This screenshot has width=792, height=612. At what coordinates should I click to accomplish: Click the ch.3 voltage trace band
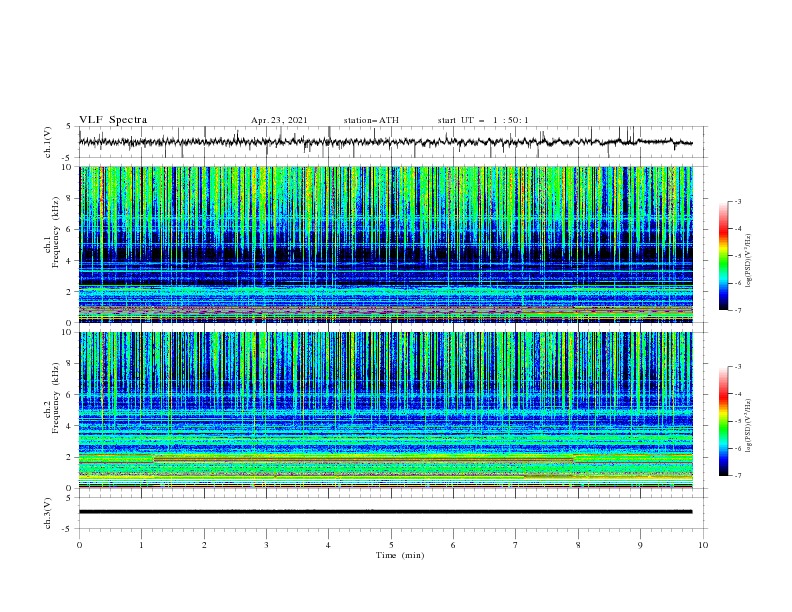[x=385, y=512]
